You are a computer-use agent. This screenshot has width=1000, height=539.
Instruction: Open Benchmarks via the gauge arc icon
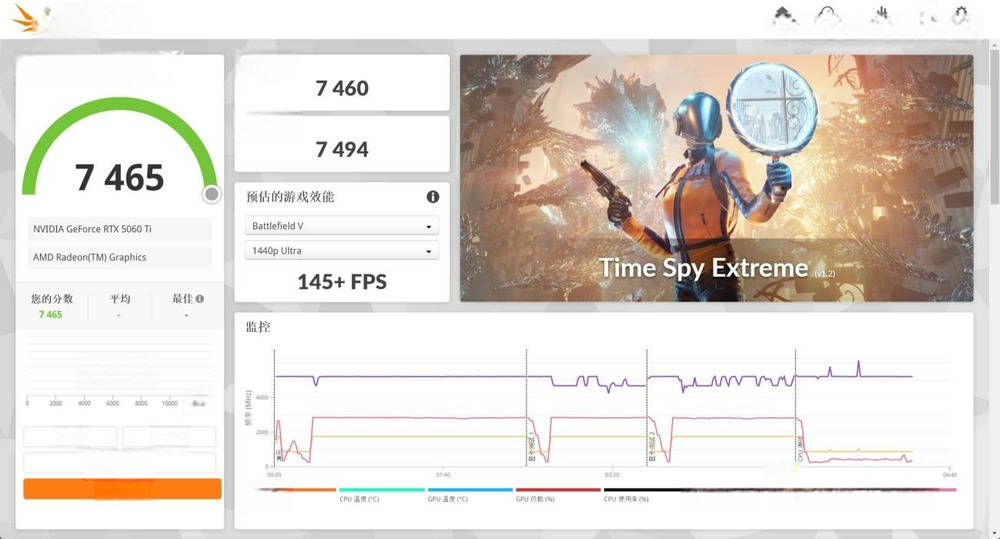[x=827, y=15]
